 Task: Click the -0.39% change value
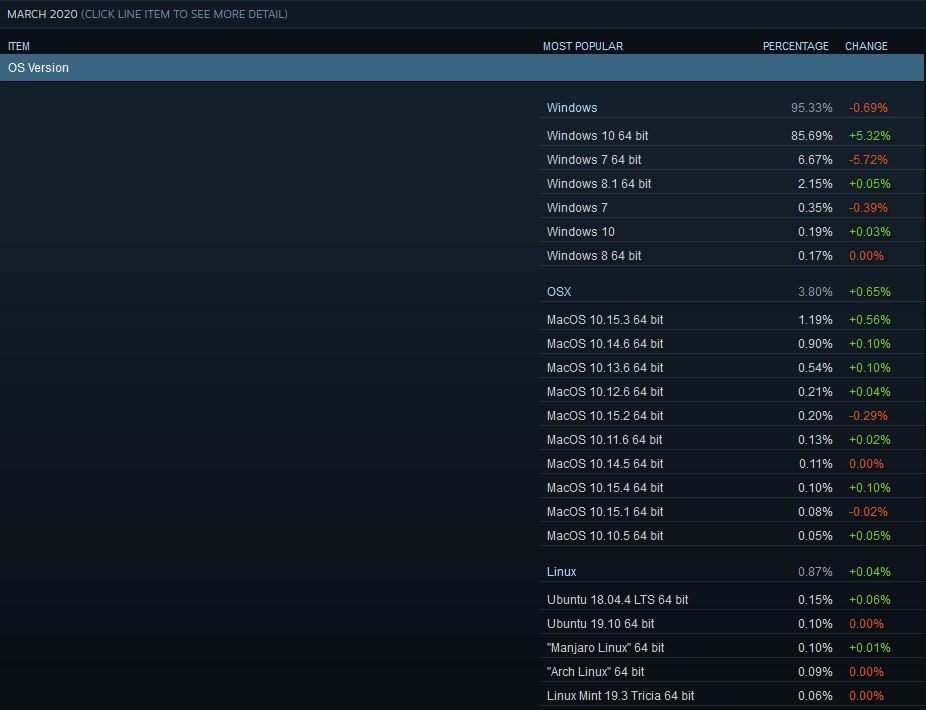tap(868, 208)
